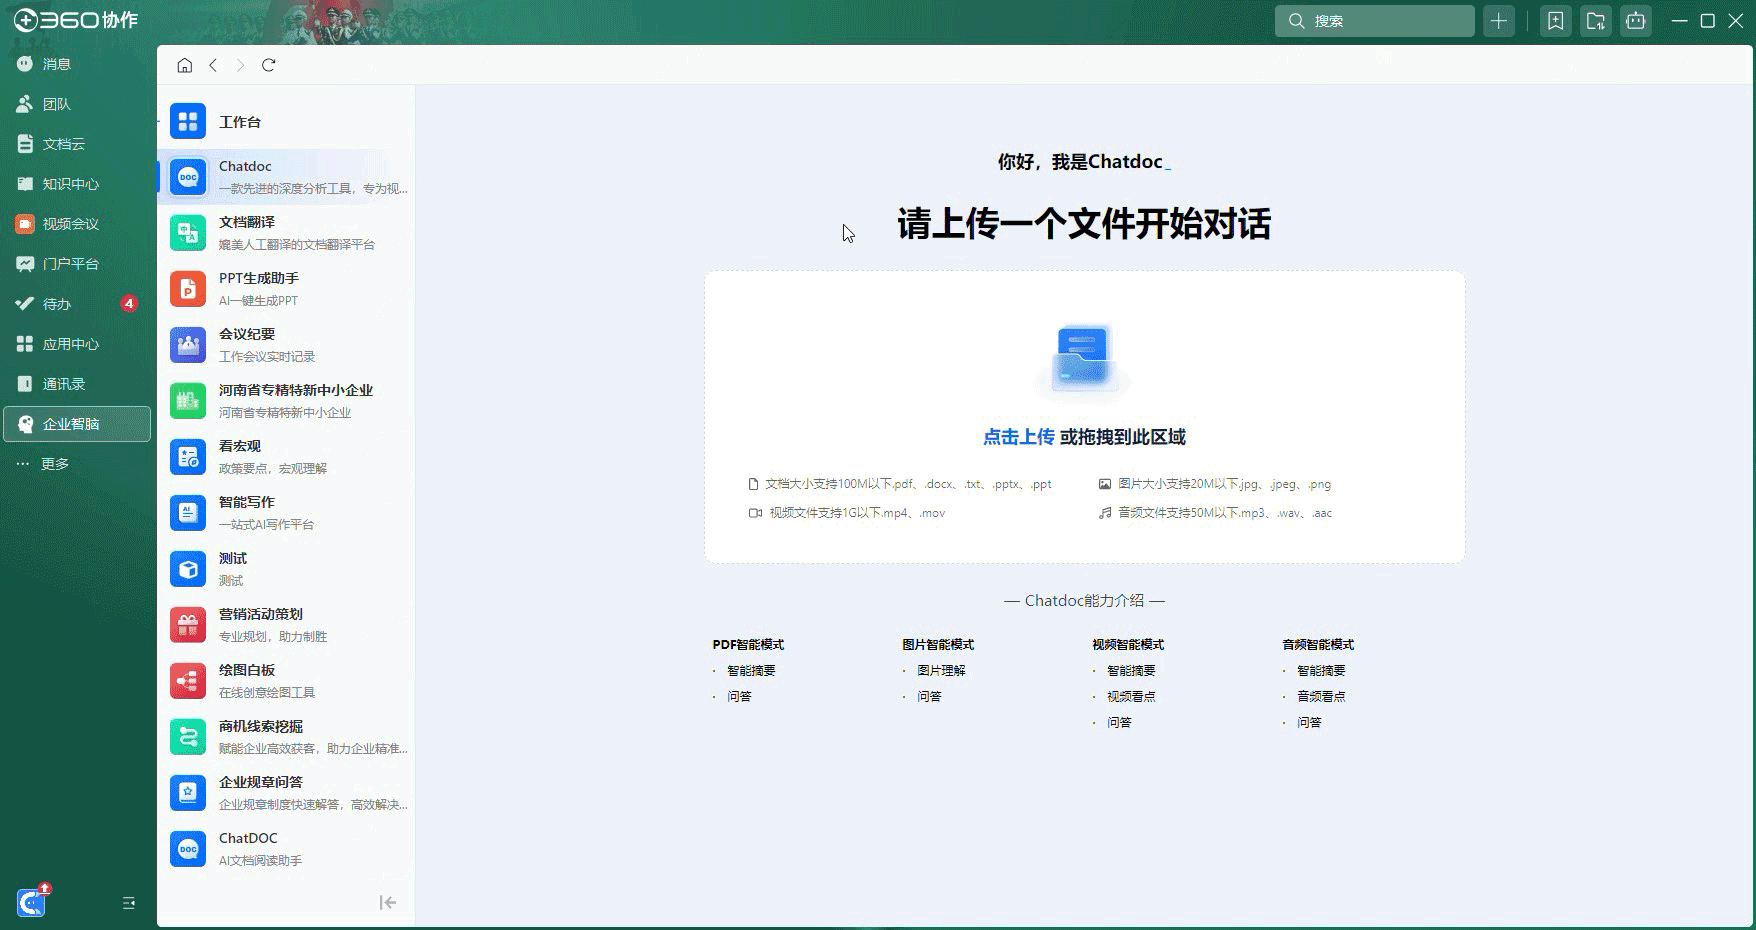The image size is (1756, 930).
Task: Open 文档云 document cloud
Action: pos(77,144)
